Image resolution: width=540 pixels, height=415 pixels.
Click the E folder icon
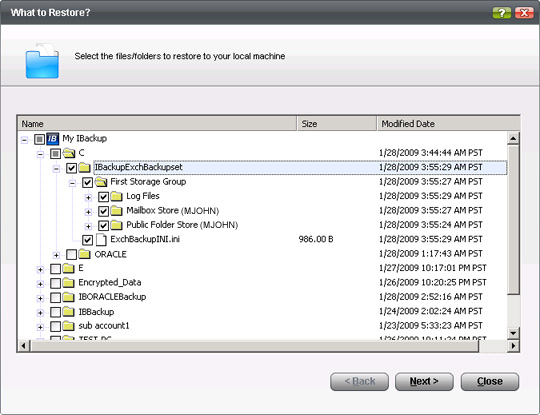coord(69,269)
